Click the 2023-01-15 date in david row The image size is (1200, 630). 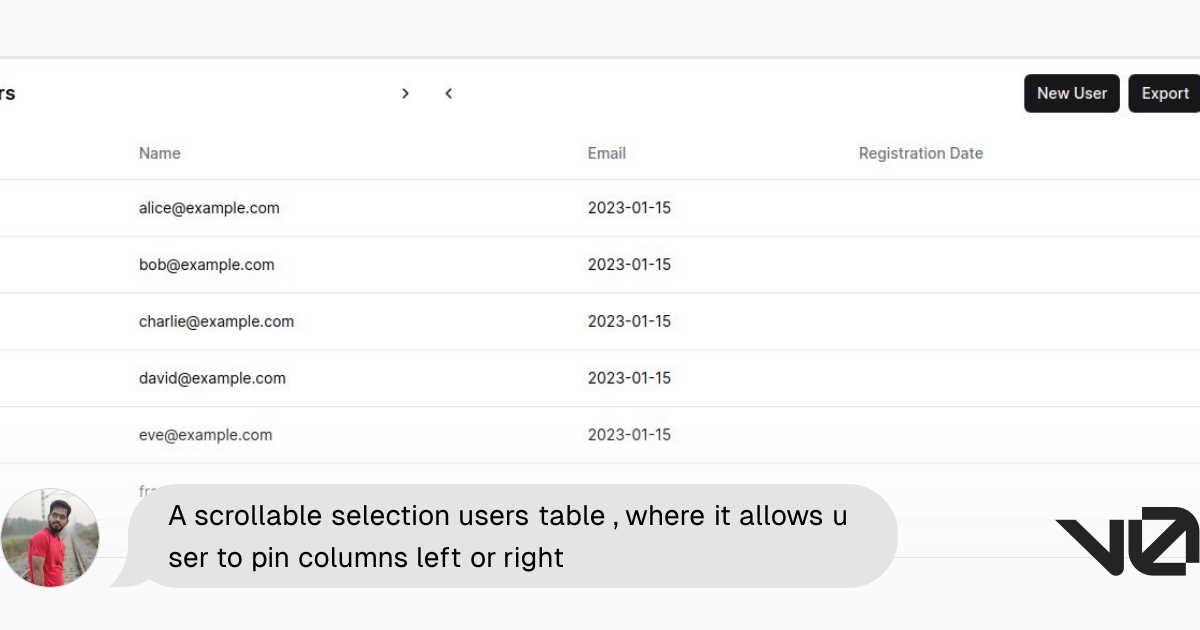[629, 378]
